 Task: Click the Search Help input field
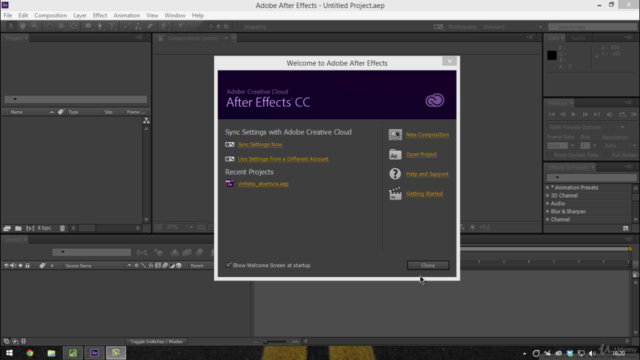coord(592,27)
